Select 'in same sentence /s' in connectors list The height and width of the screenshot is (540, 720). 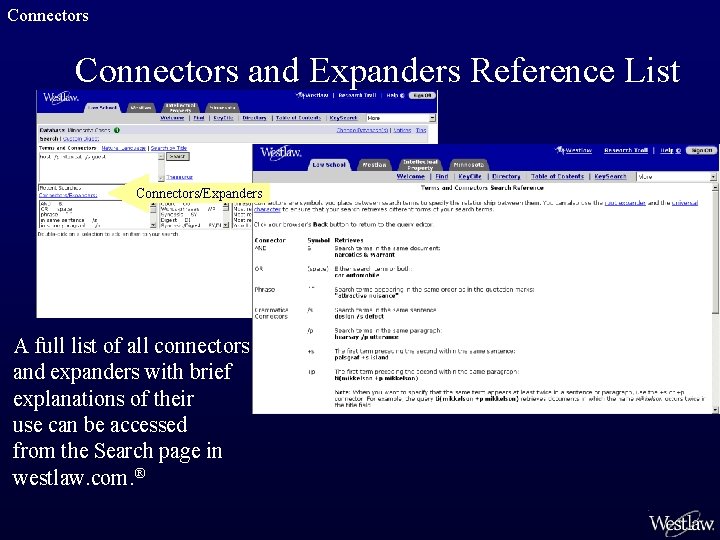(69, 220)
